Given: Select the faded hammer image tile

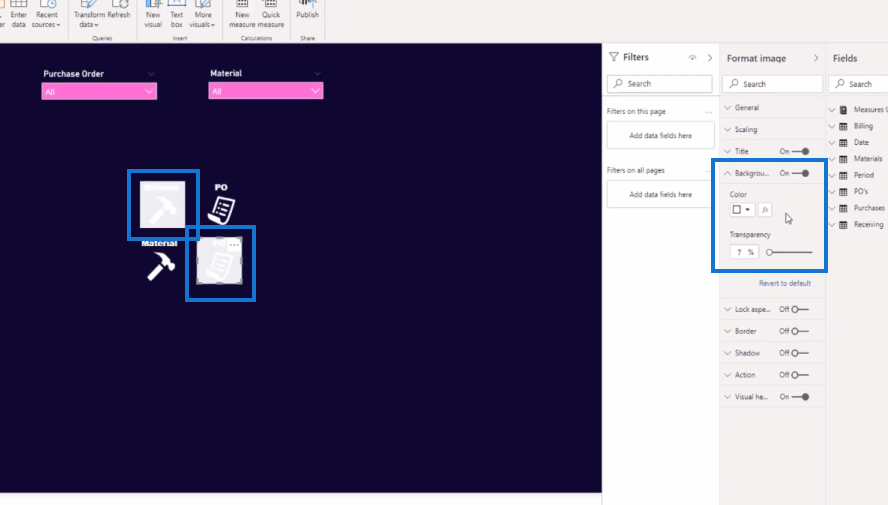Looking at the screenshot, I should coord(163,204).
